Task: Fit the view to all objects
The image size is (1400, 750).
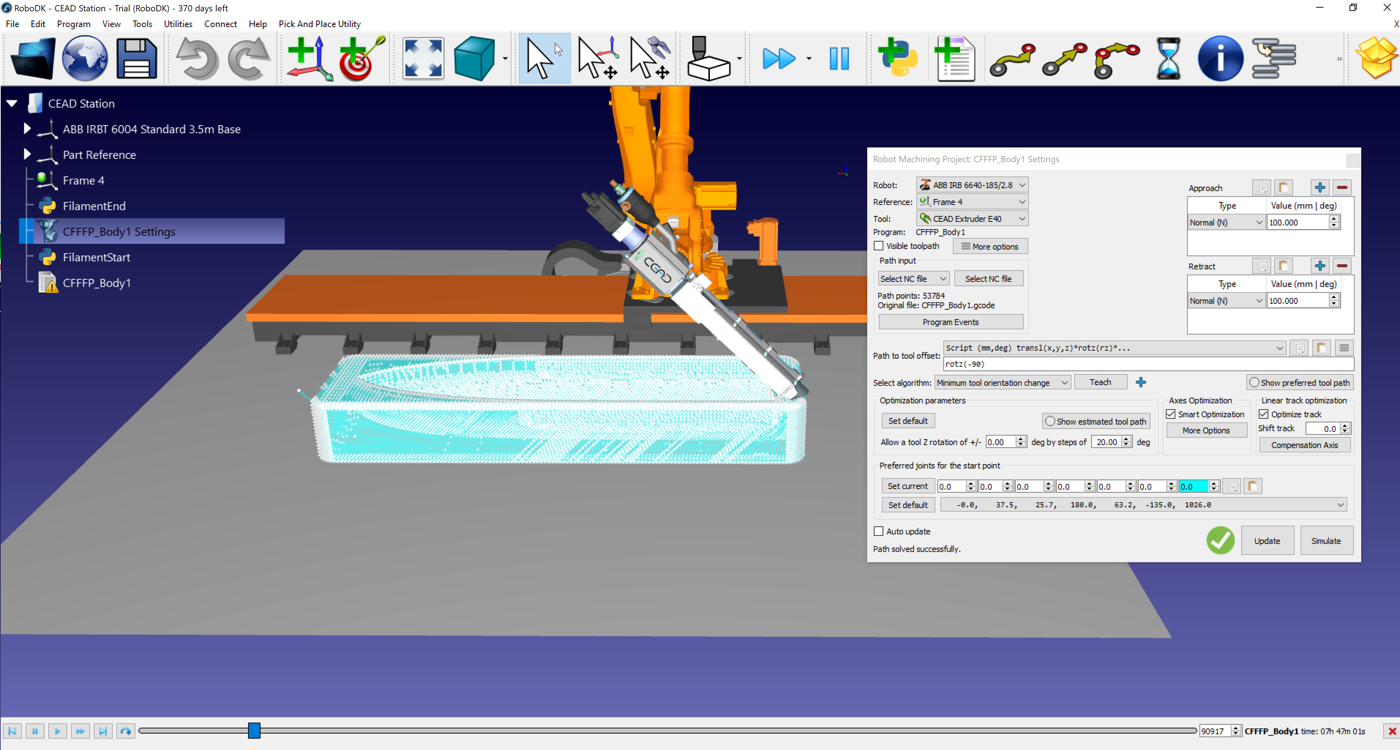Action: (x=422, y=58)
